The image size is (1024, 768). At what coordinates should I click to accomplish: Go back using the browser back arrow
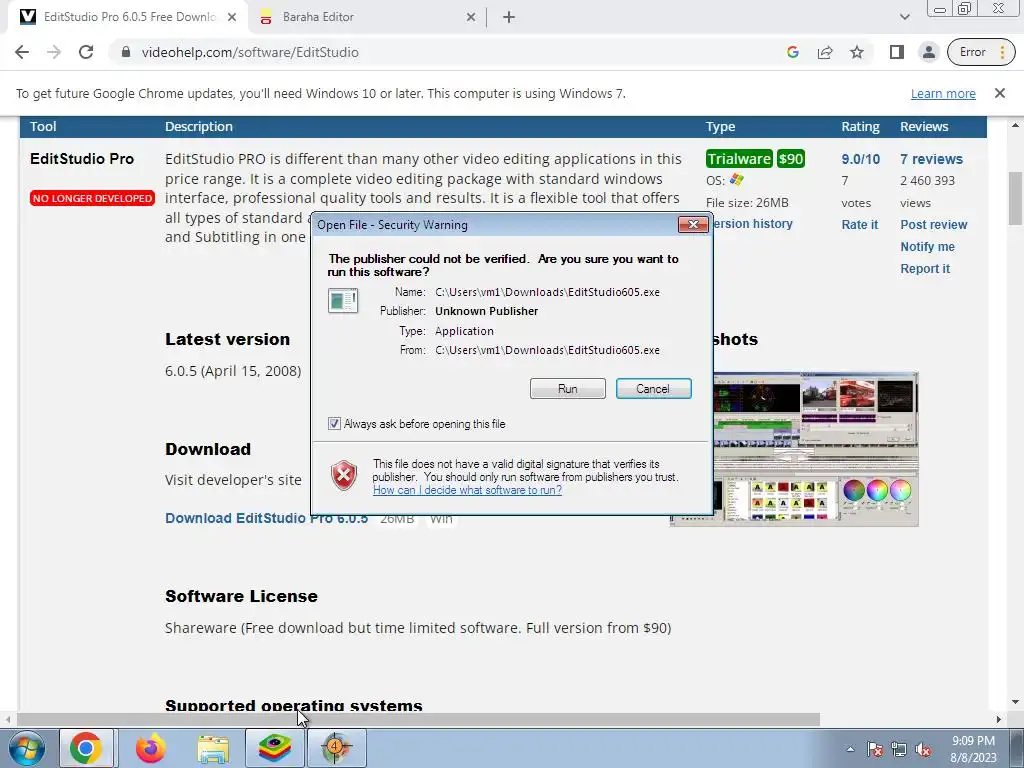(22, 52)
